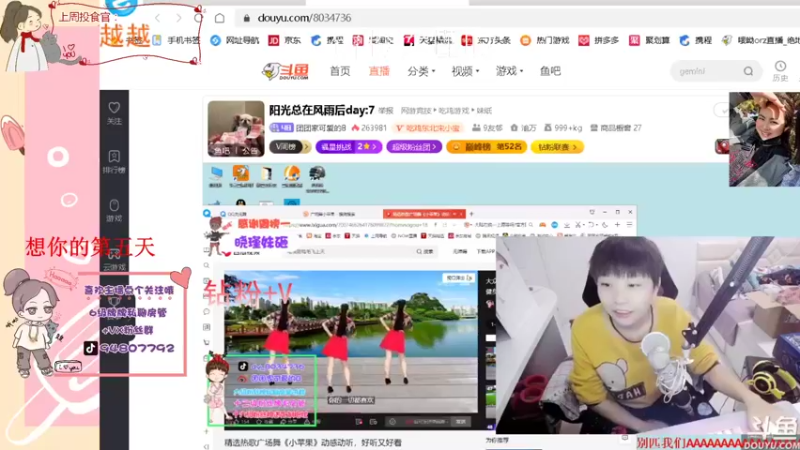Viewport: 800px width, 450px height.
Task: Click the streamer avatar thumbnail
Action: click(x=236, y=129)
